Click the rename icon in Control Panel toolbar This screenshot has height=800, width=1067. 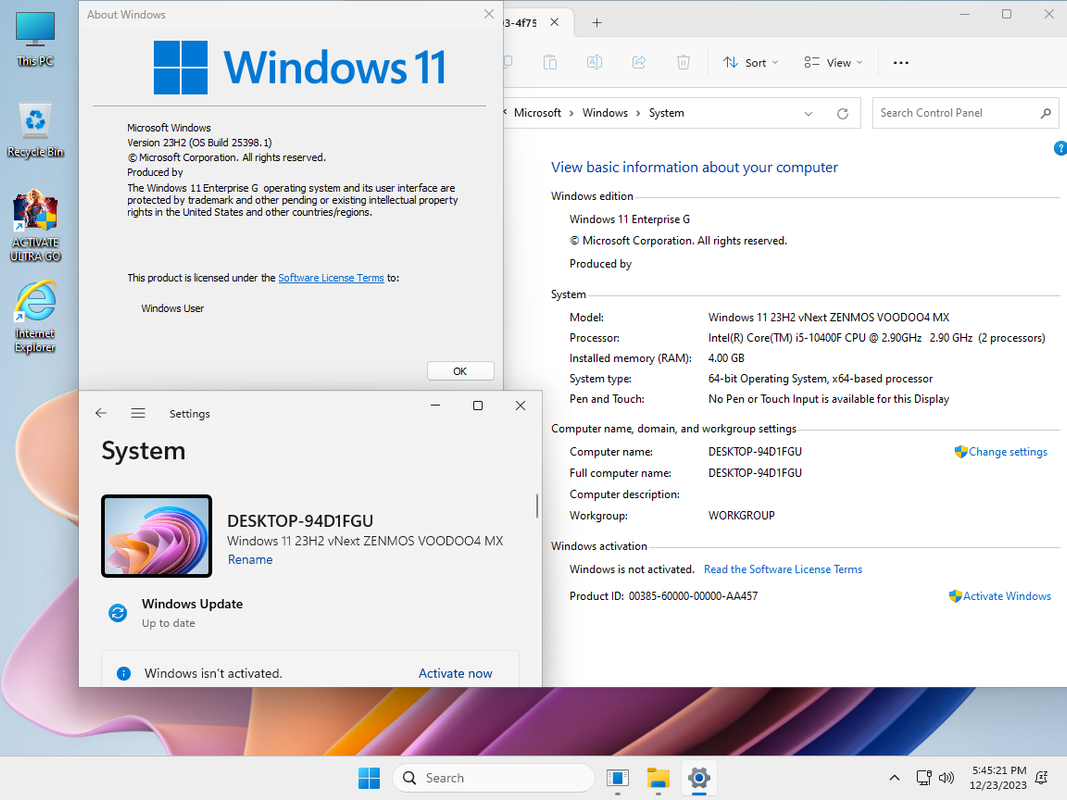[x=594, y=63]
